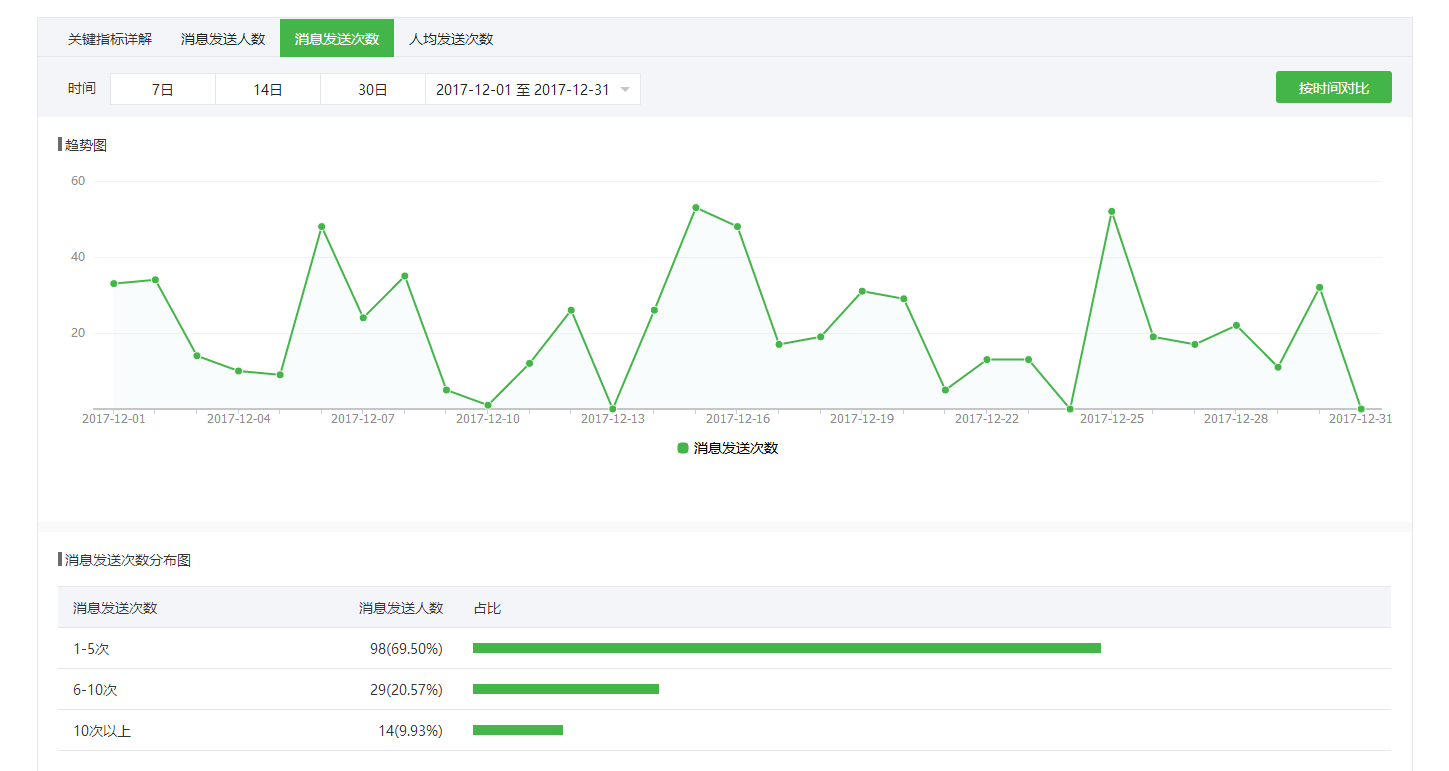Click the 10次以上 row label
The width and height of the screenshot is (1449, 771).
pos(102,731)
